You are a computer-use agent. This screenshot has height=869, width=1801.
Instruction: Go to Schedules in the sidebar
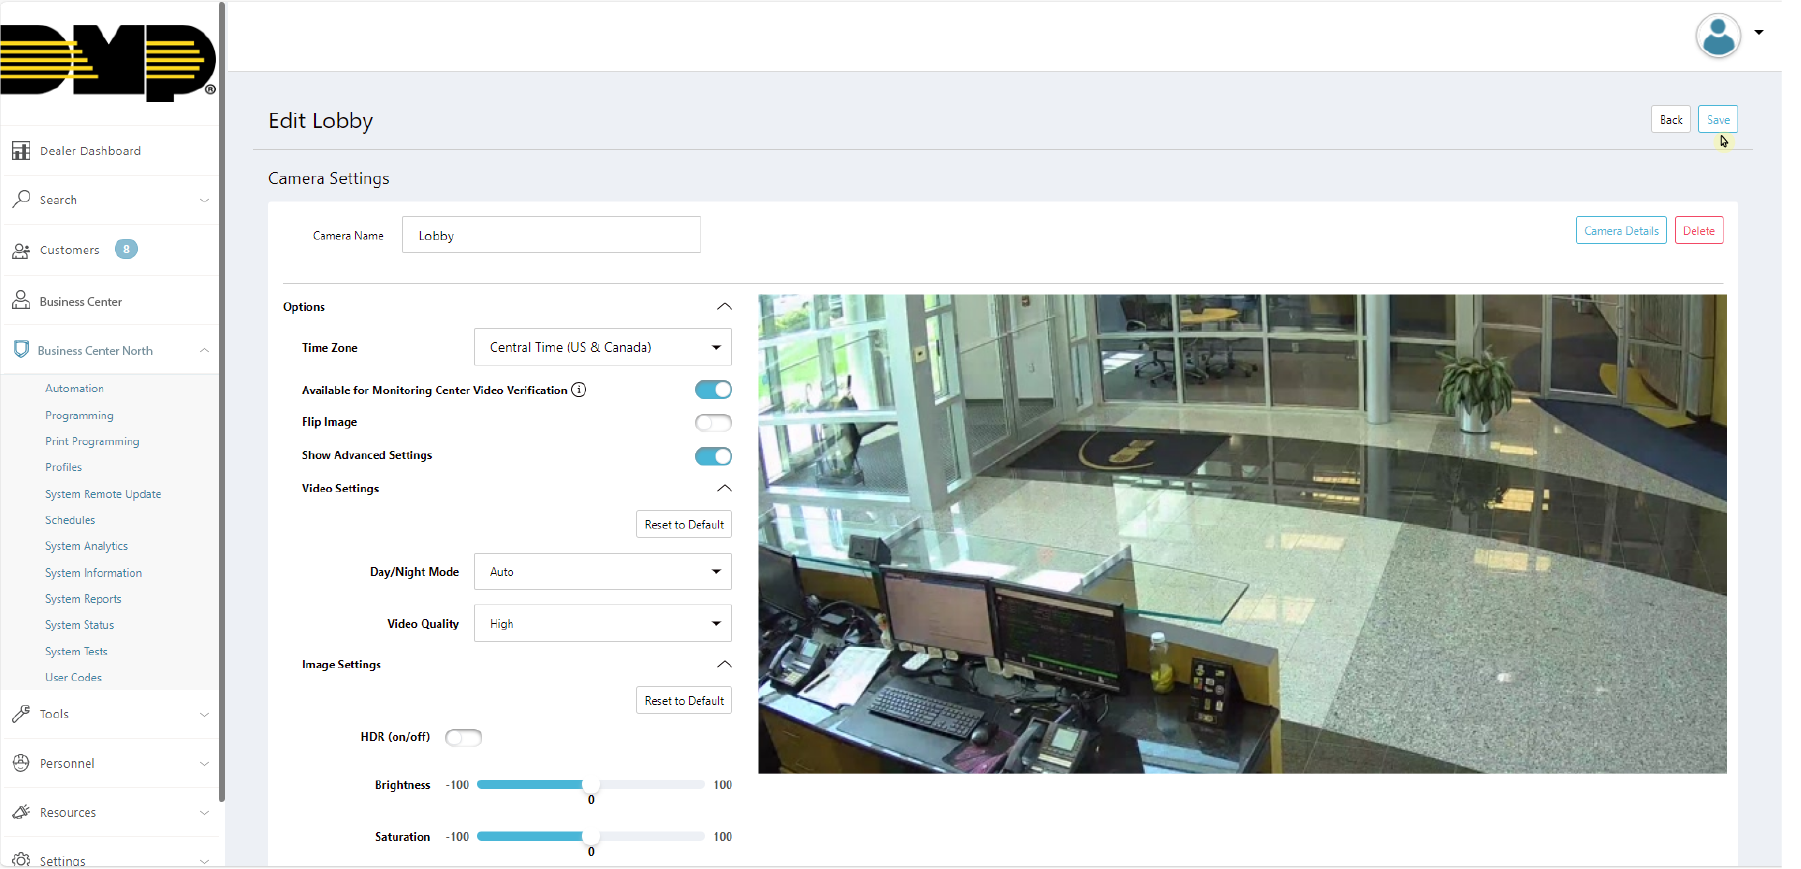70,520
